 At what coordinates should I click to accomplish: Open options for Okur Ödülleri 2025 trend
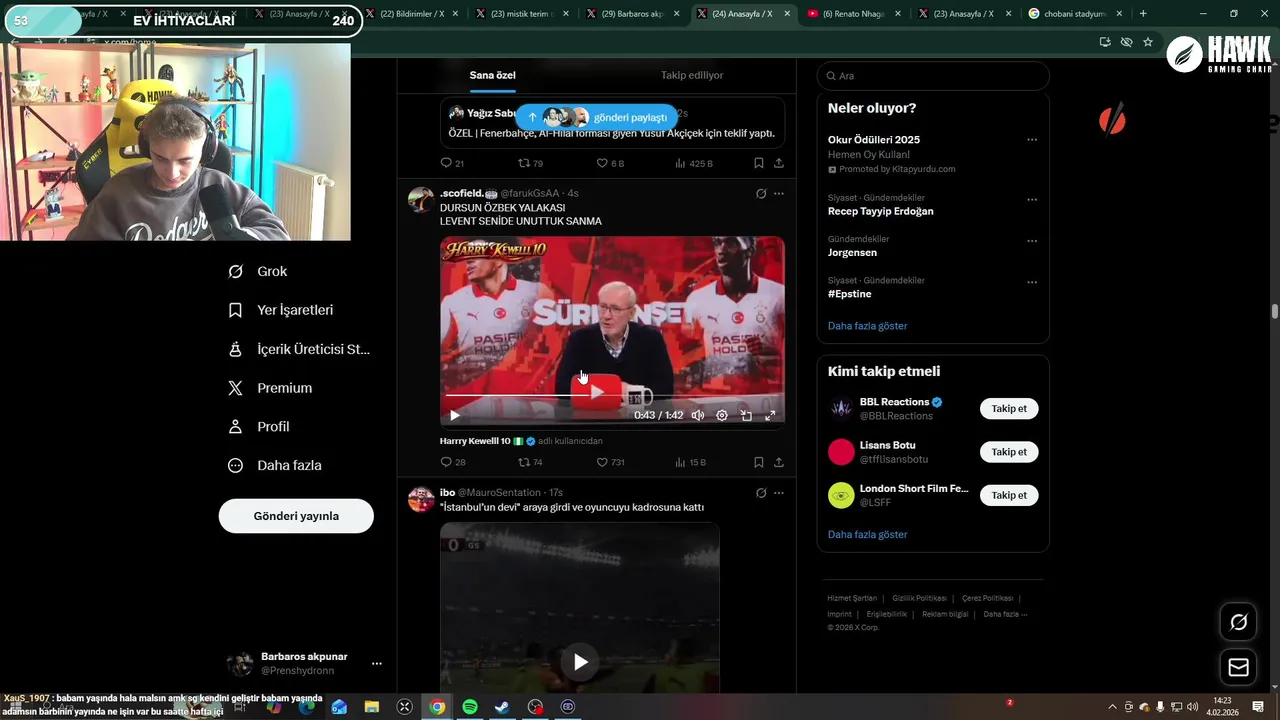[x=1032, y=140]
